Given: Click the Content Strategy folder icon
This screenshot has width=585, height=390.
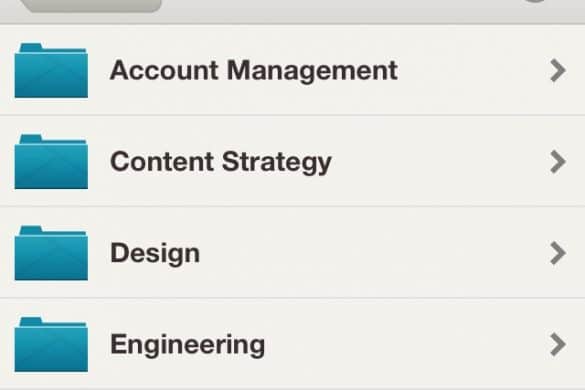Looking at the screenshot, I should tap(51, 162).
